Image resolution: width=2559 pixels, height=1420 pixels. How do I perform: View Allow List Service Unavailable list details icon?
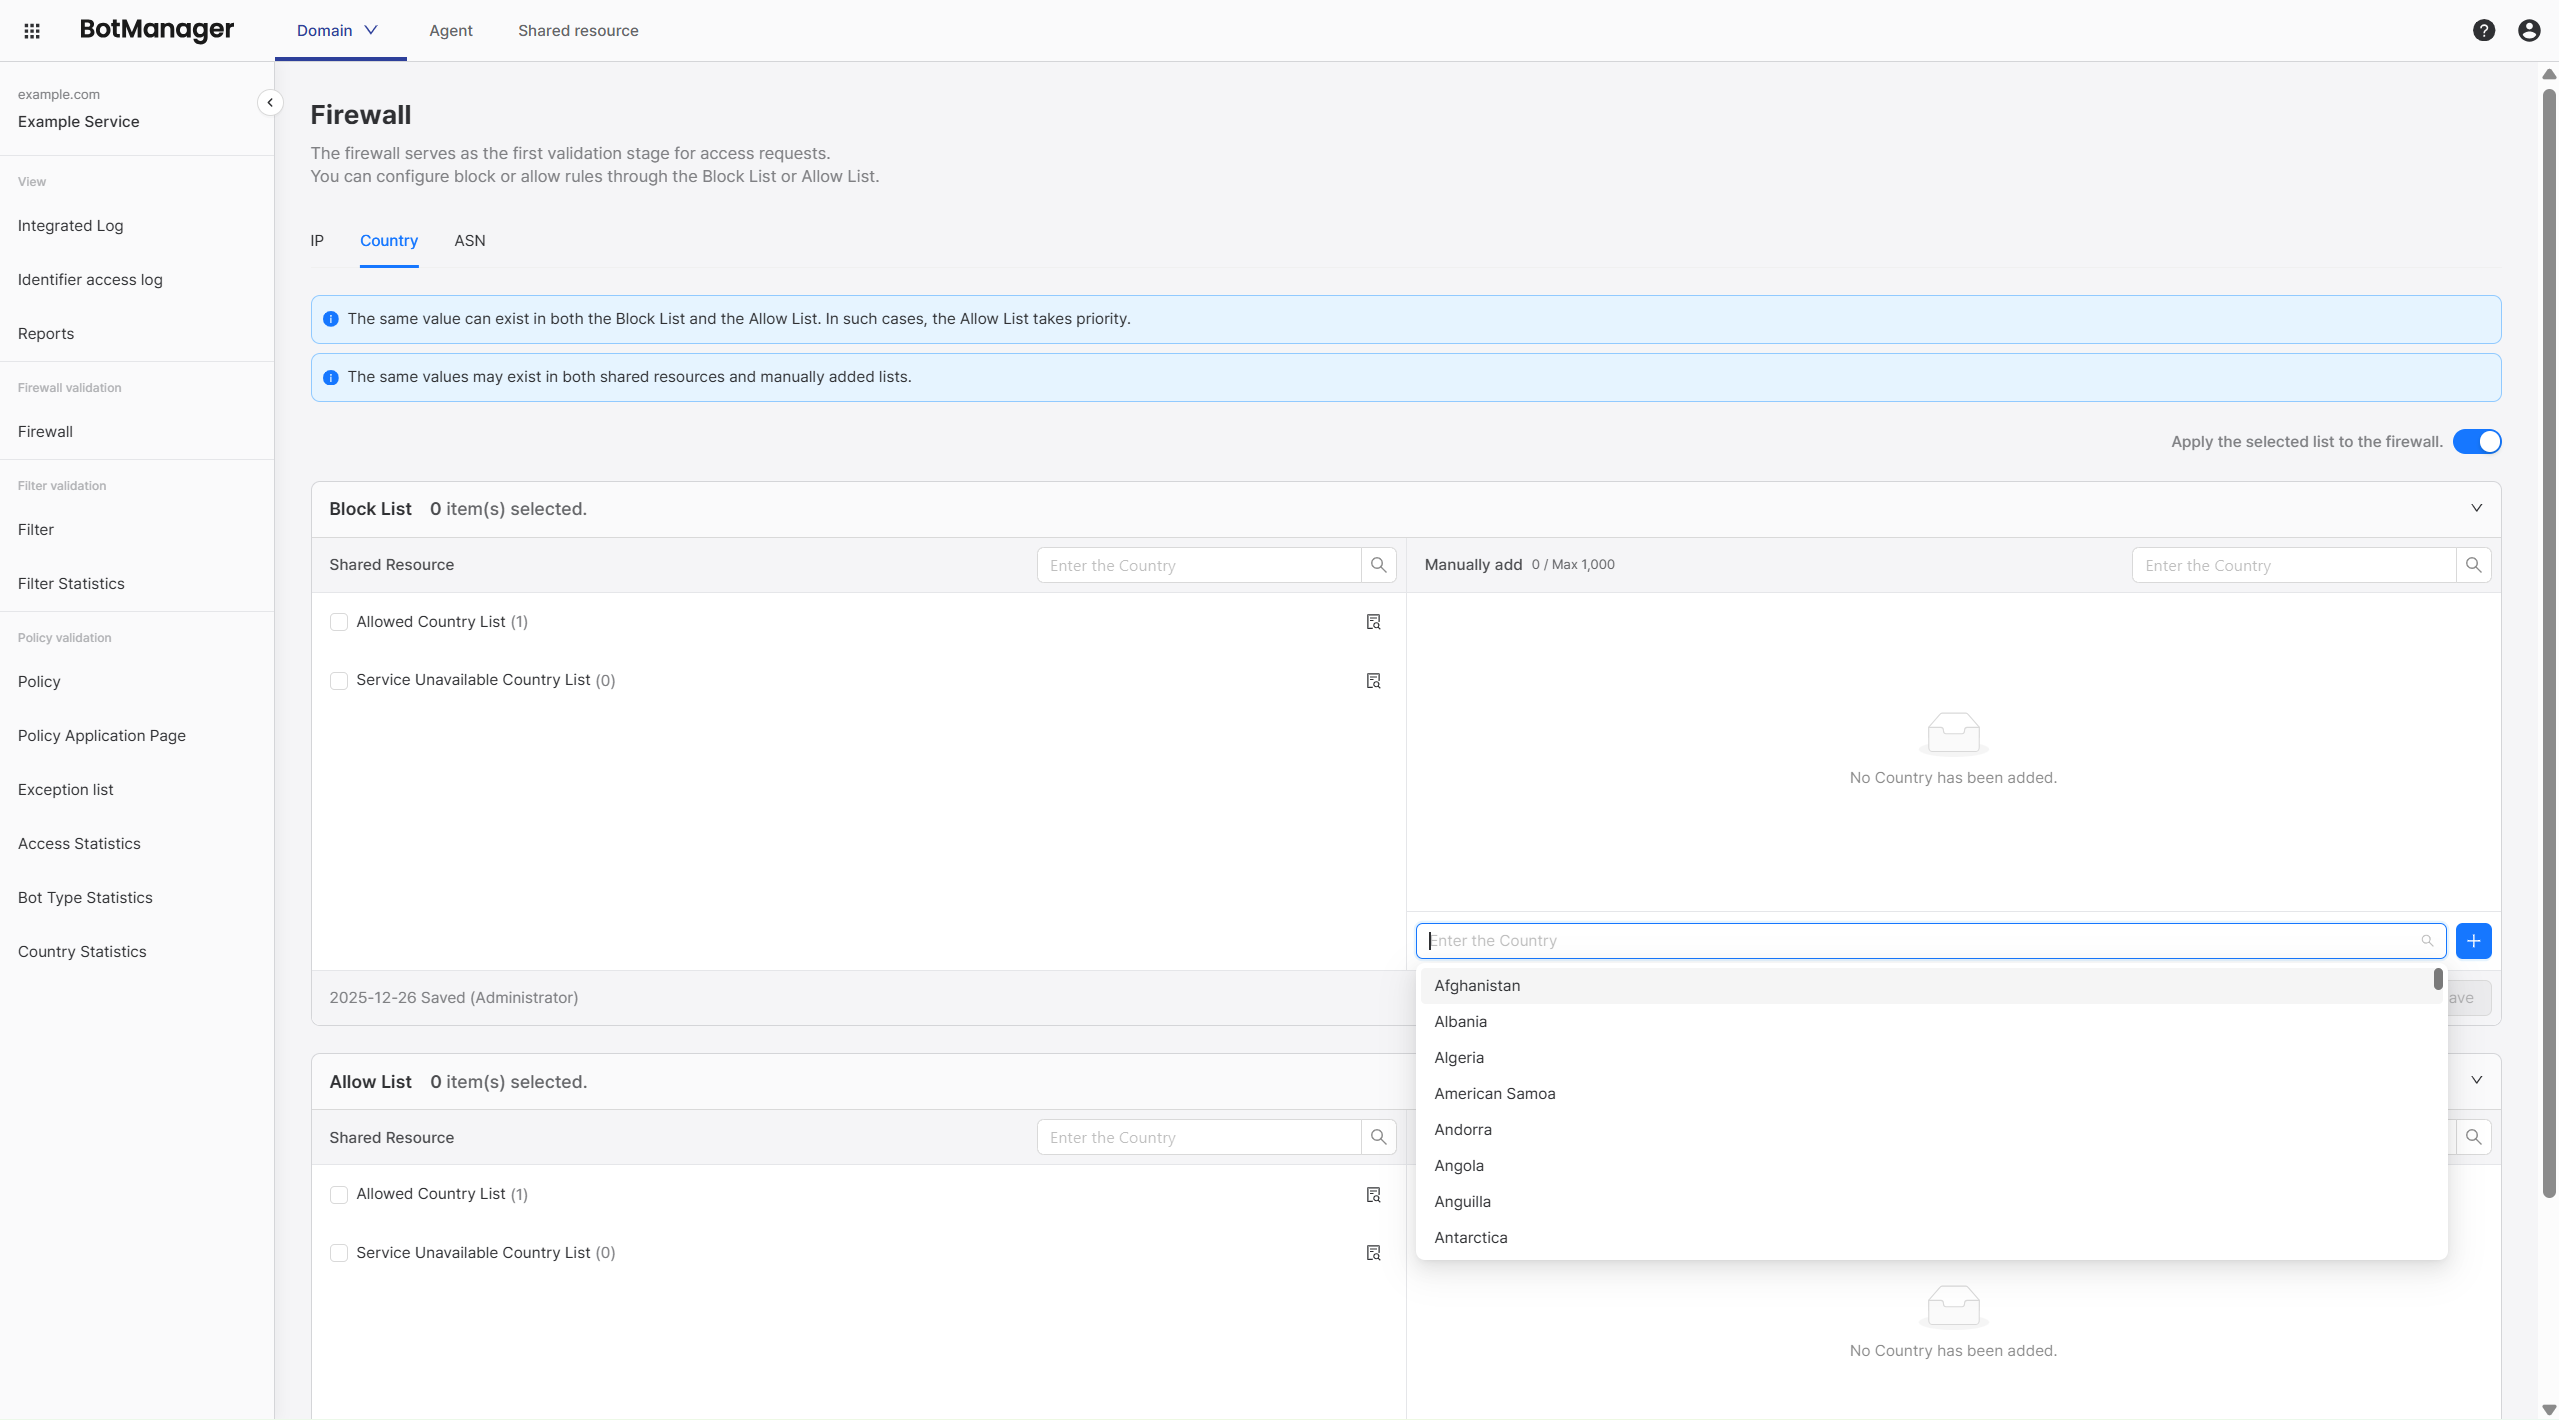[x=1373, y=1253]
